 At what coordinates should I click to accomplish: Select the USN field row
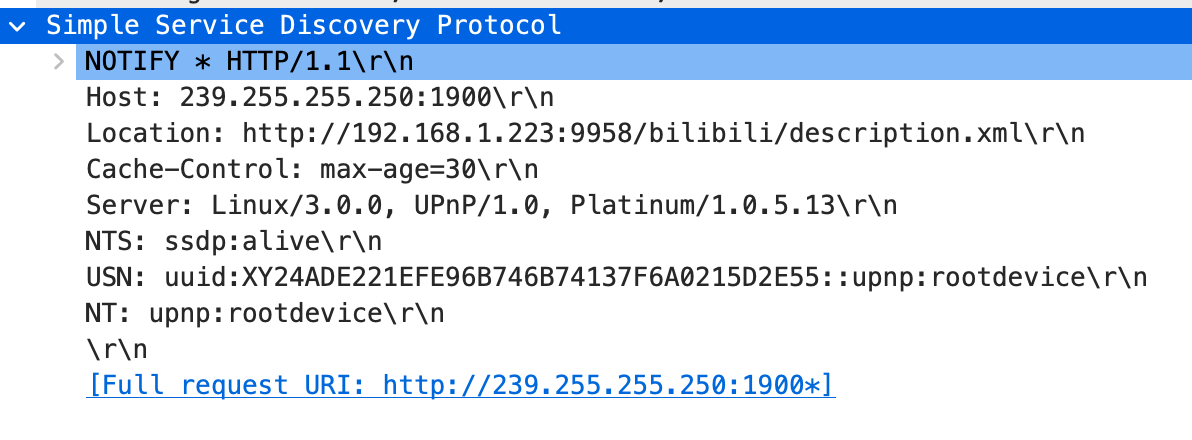[x=617, y=277]
